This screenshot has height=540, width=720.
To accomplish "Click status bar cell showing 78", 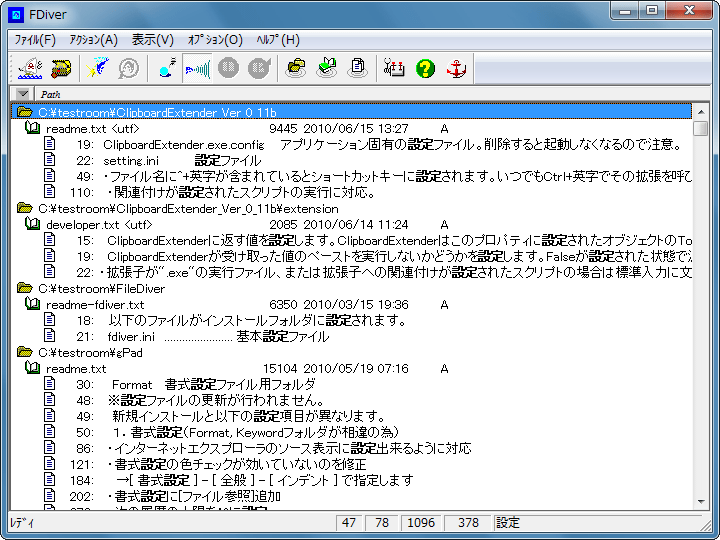I will (382, 523).
